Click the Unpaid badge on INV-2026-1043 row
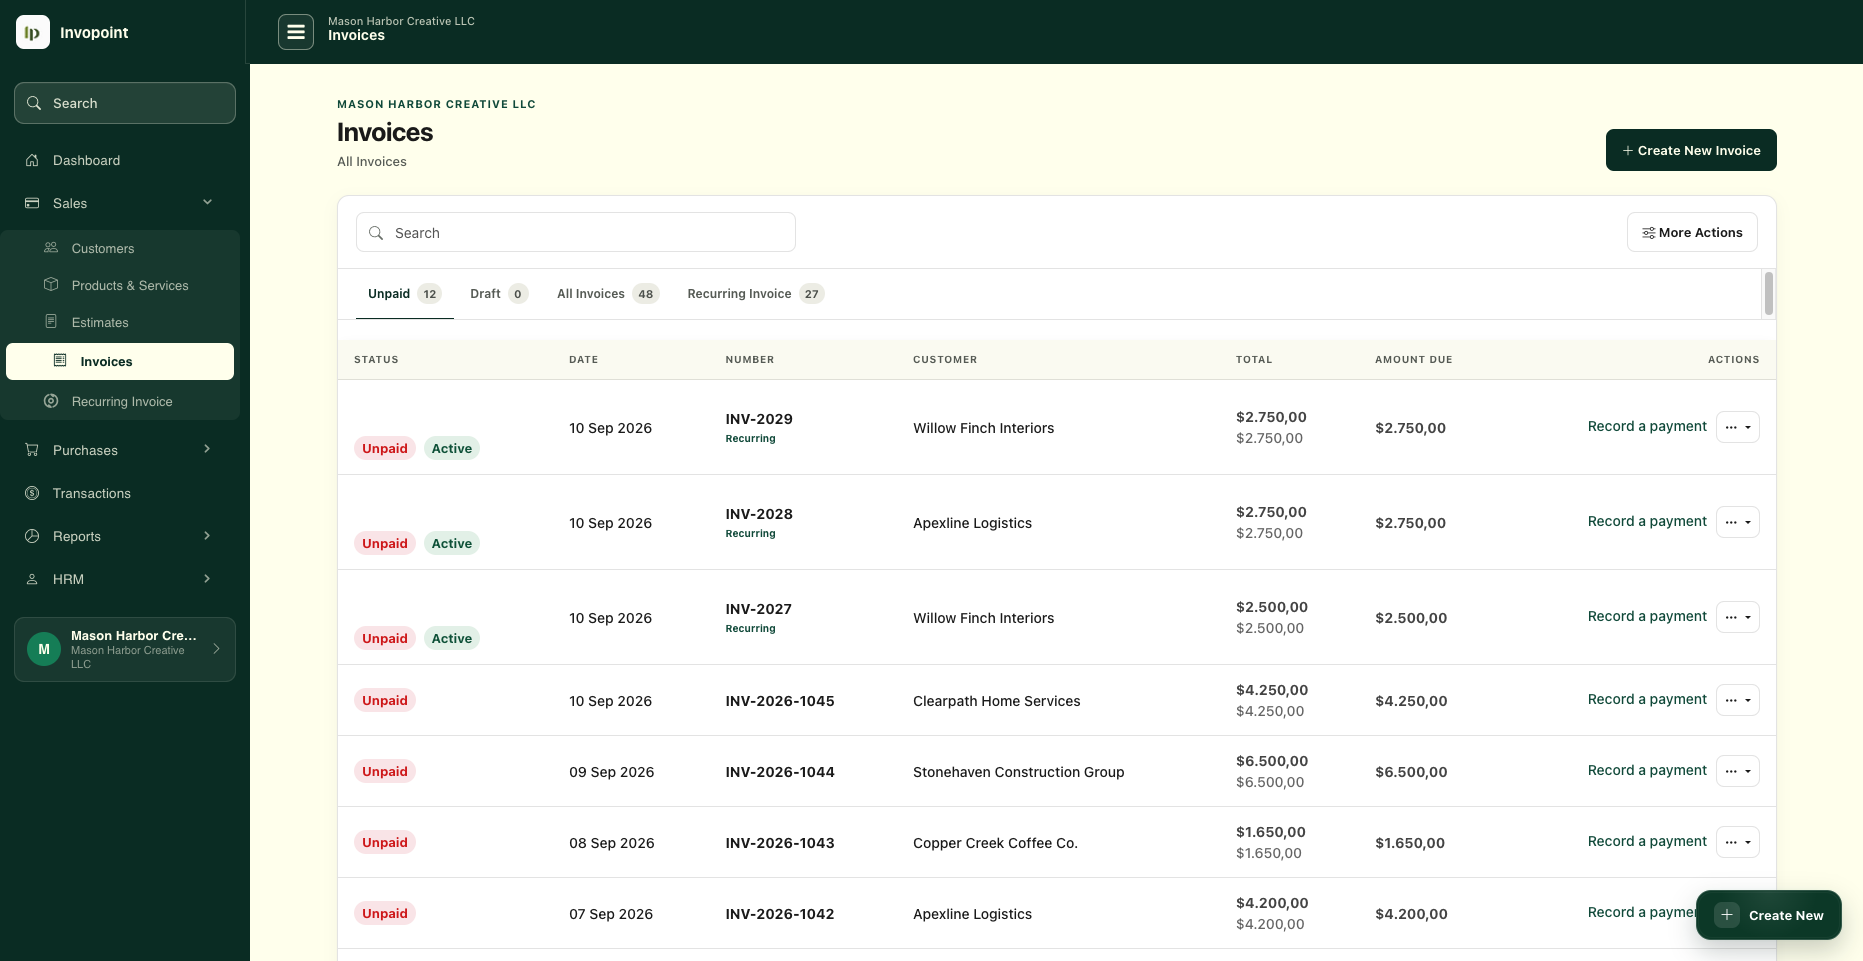Viewport: 1863px width, 961px height. 385,842
